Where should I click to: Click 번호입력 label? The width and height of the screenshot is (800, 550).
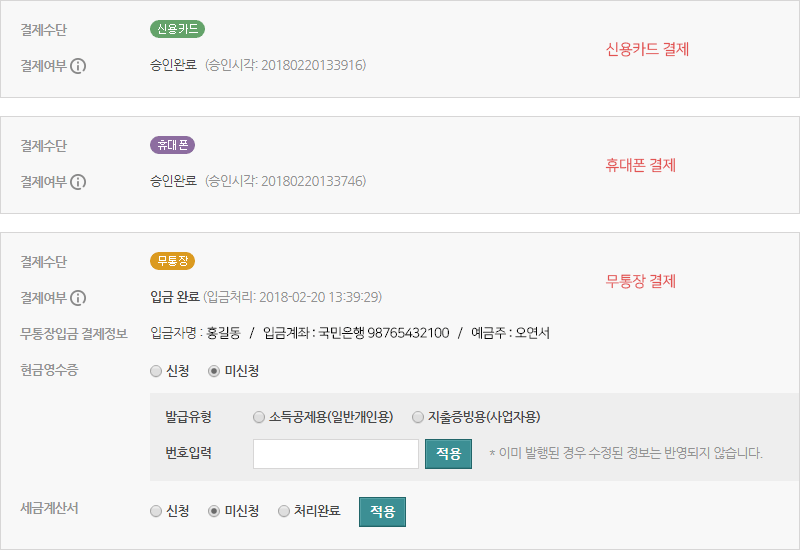[x=188, y=453]
